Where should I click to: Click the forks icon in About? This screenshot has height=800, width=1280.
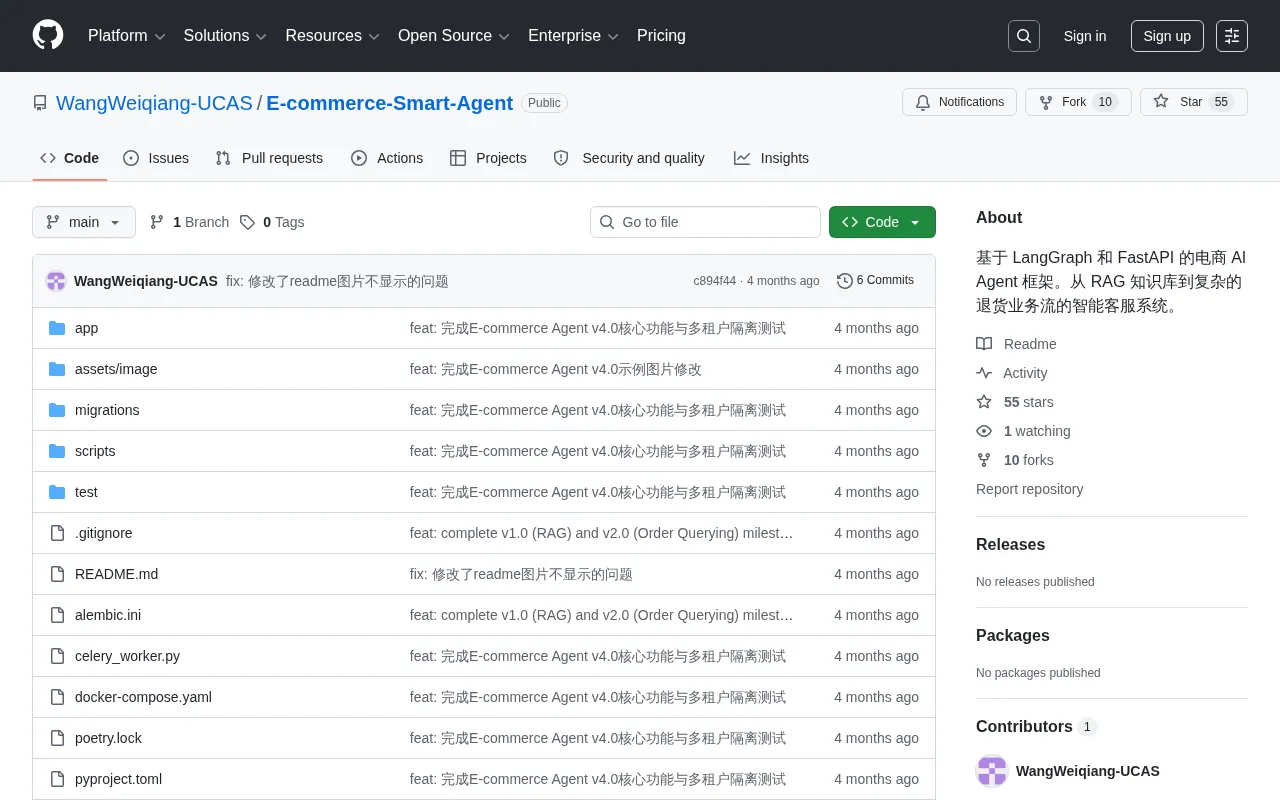pos(984,460)
